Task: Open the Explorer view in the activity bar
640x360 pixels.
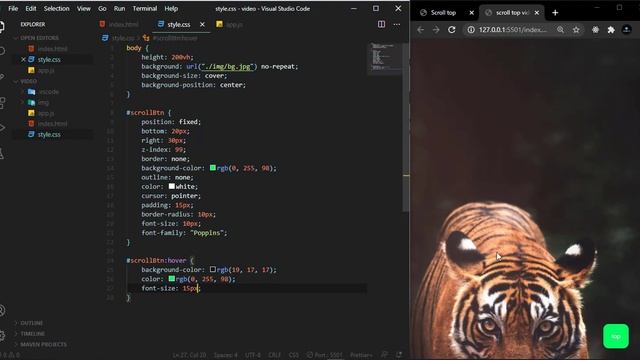Action: (2, 27)
